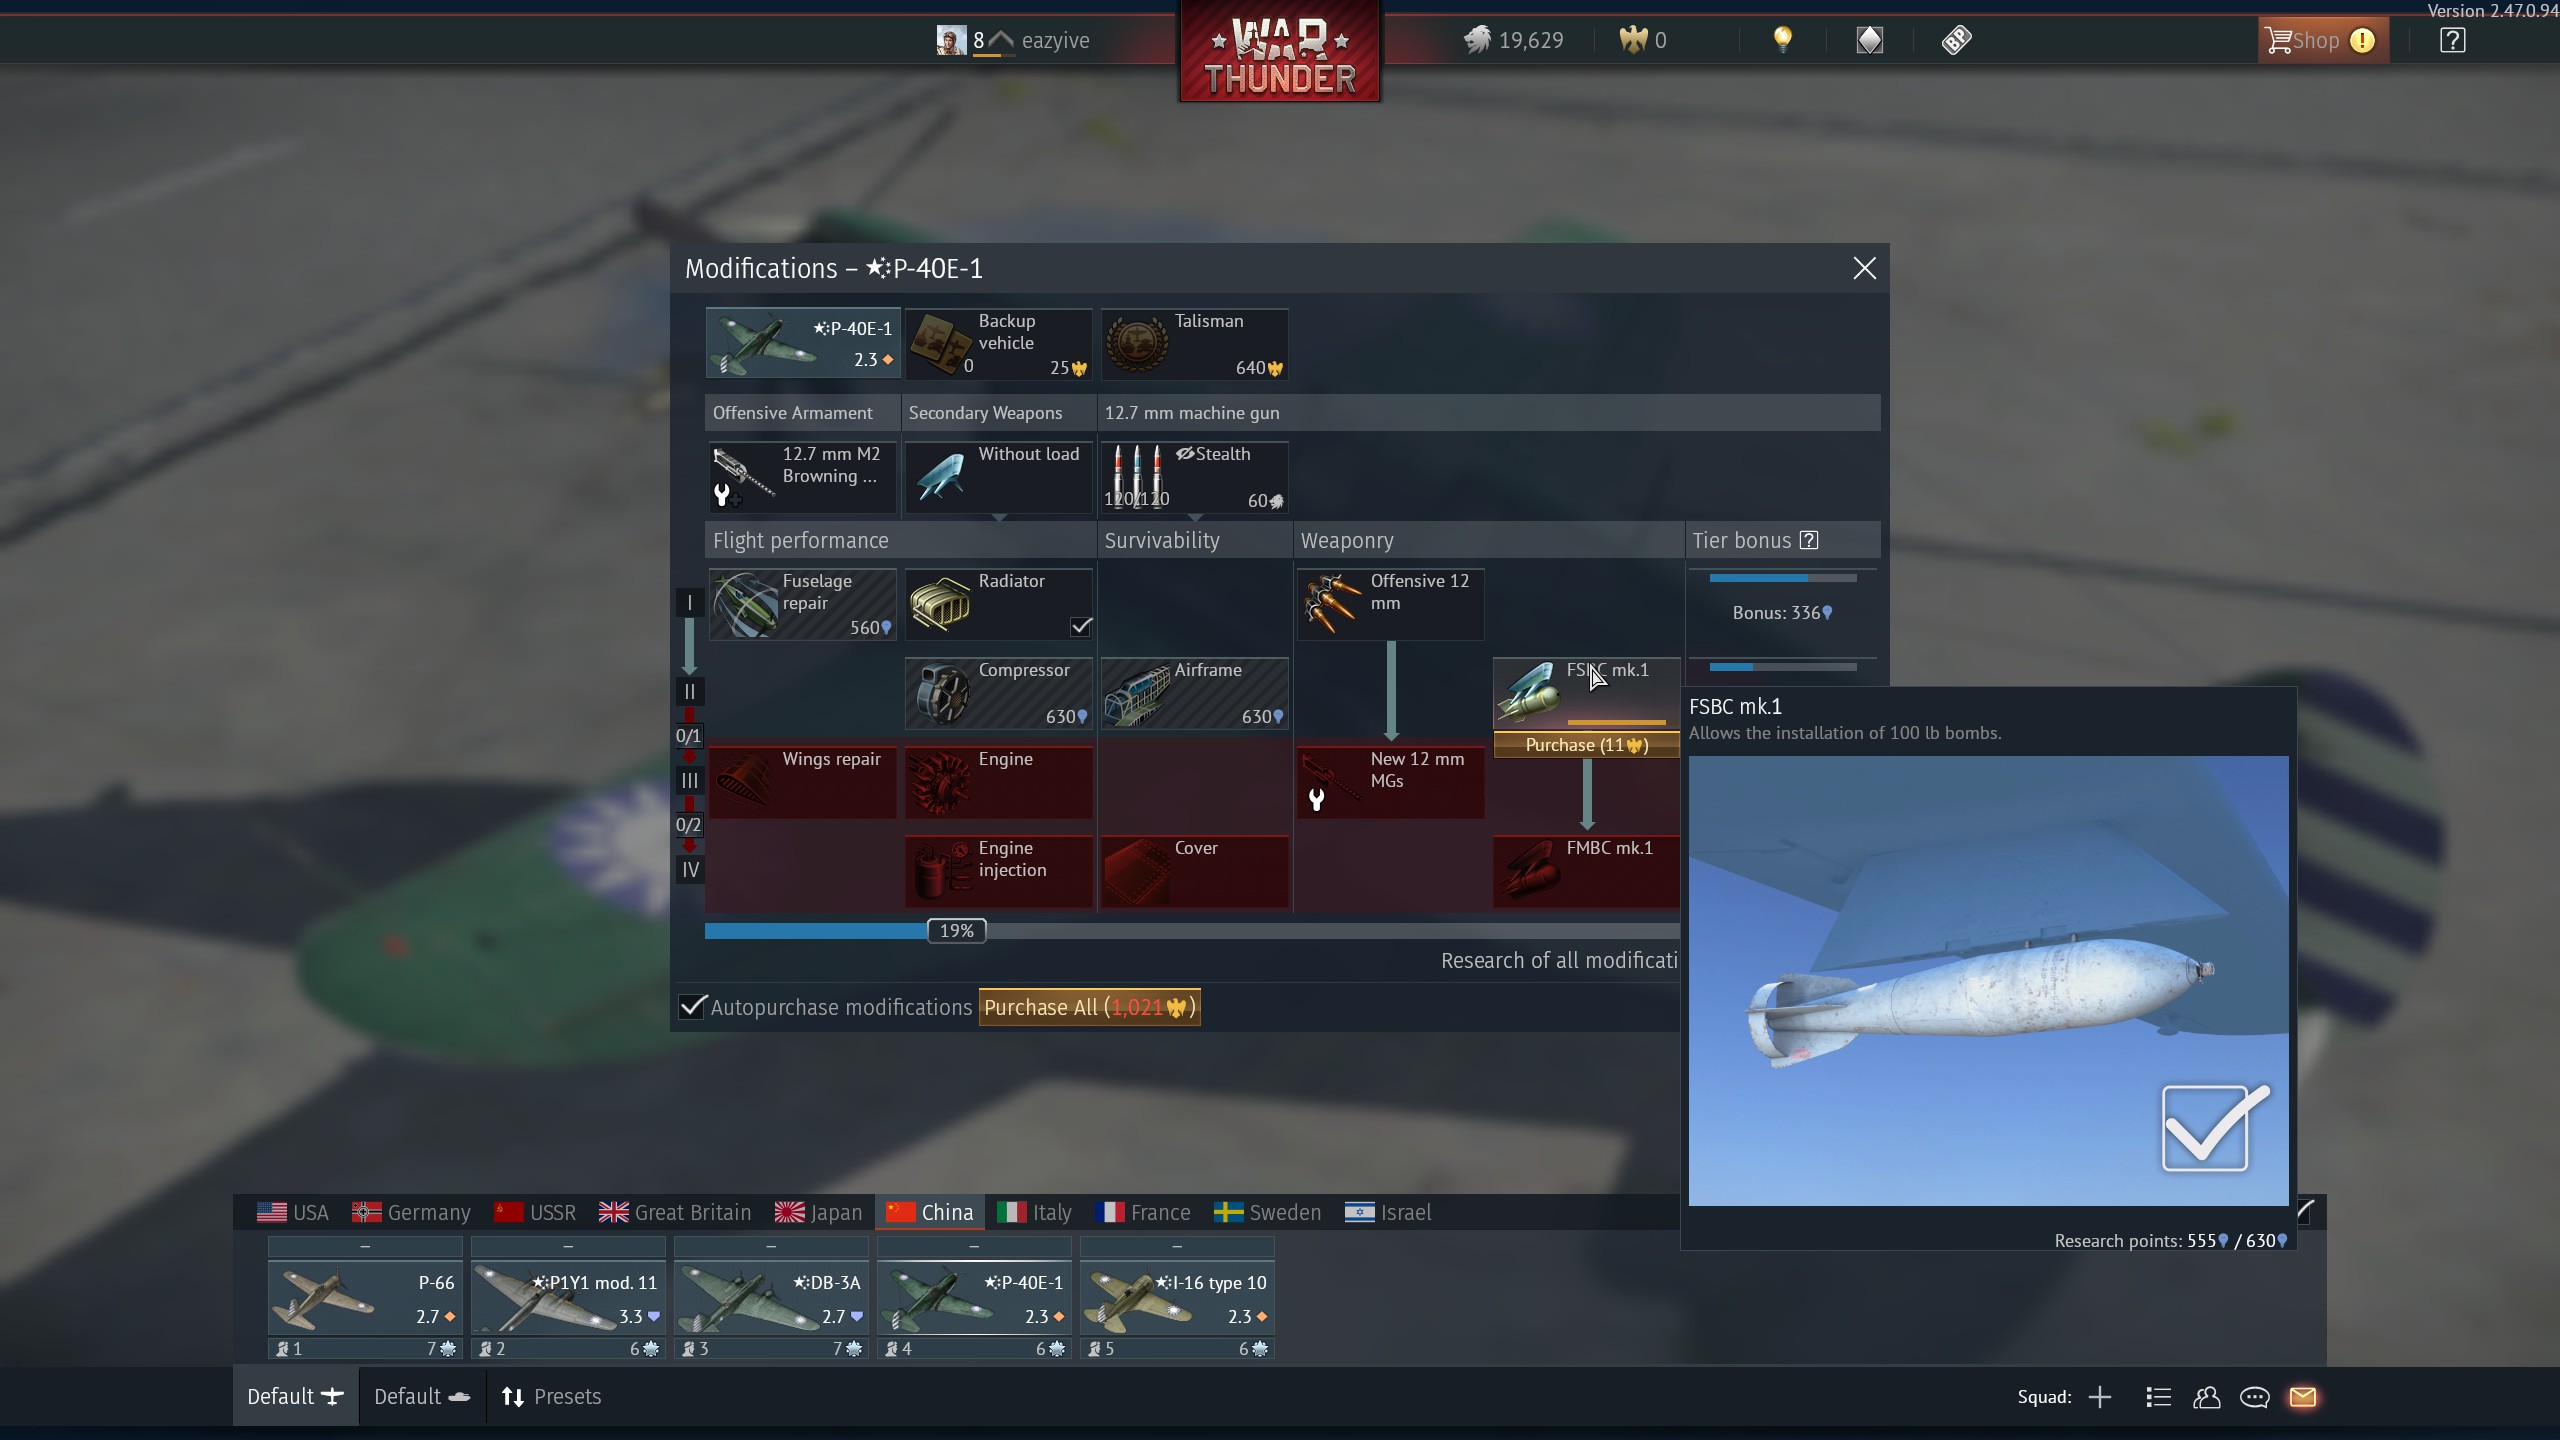Viewport: 2560px width, 1440px height.
Task: Switch to the USA nation tab
Action: pos(293,1212)
